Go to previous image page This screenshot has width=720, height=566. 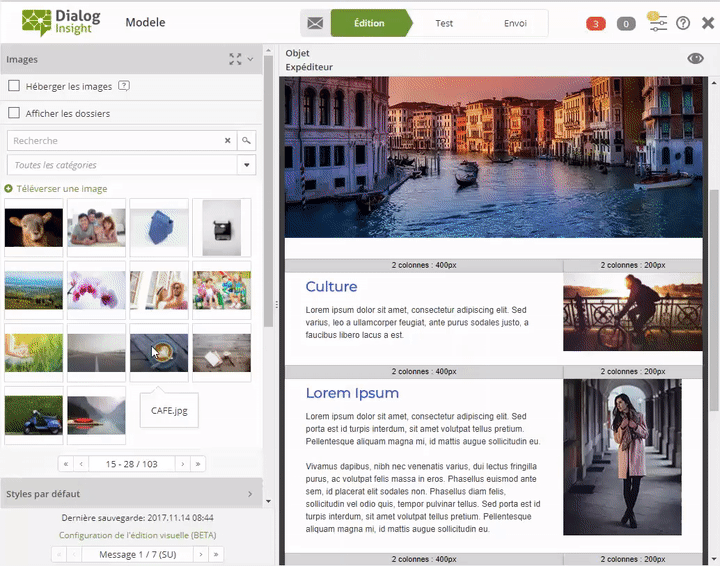tap(81, 464)
